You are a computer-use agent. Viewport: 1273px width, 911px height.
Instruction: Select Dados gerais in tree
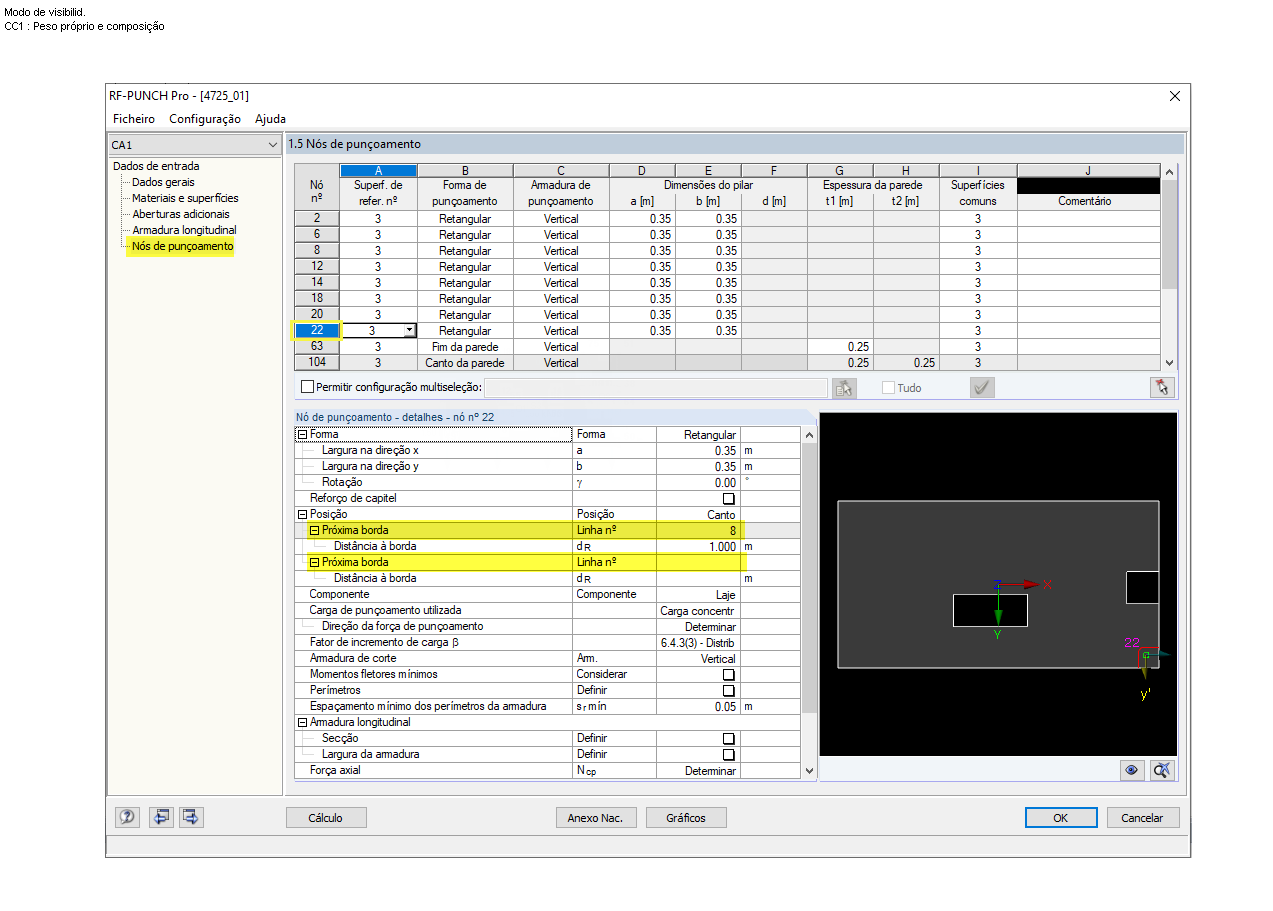163,182
